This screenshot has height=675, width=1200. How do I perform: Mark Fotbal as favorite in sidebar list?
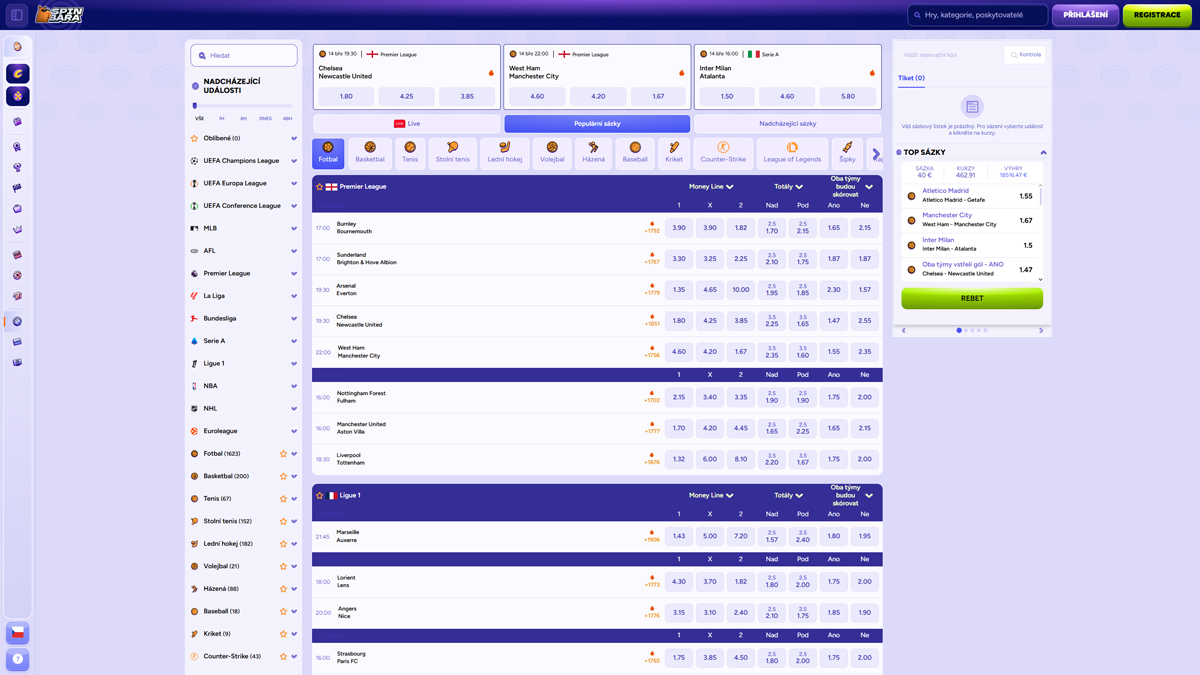pyautogui.click(x=283, y=454)
